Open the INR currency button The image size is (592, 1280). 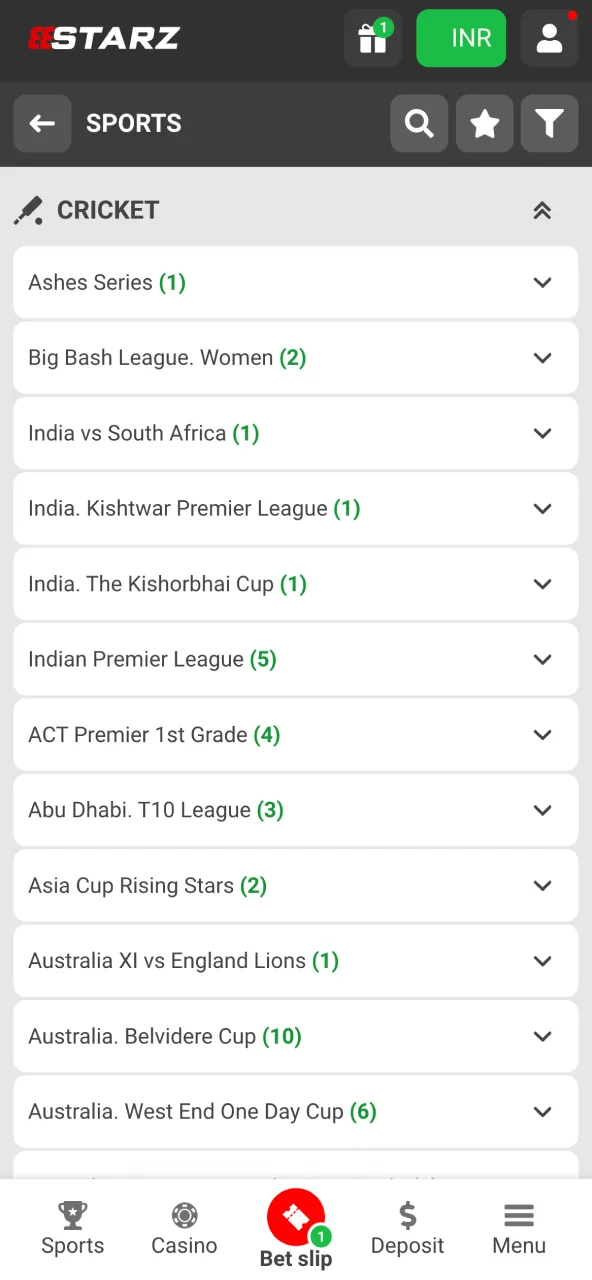point(461,38)
